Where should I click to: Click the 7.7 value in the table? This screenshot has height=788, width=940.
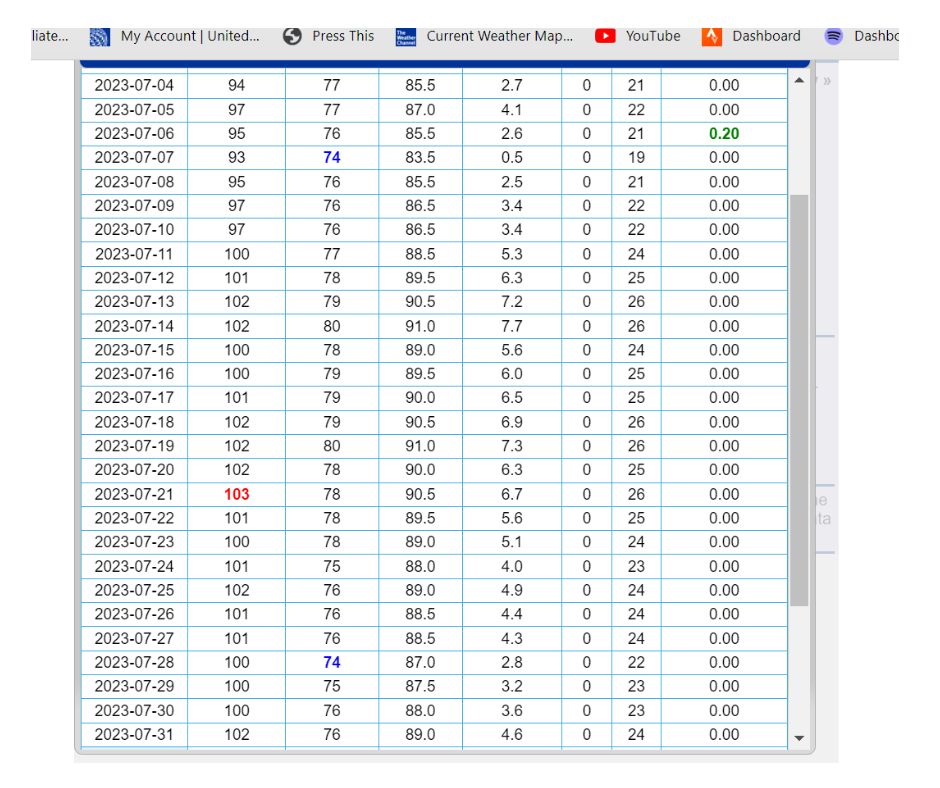click(511, 326)
